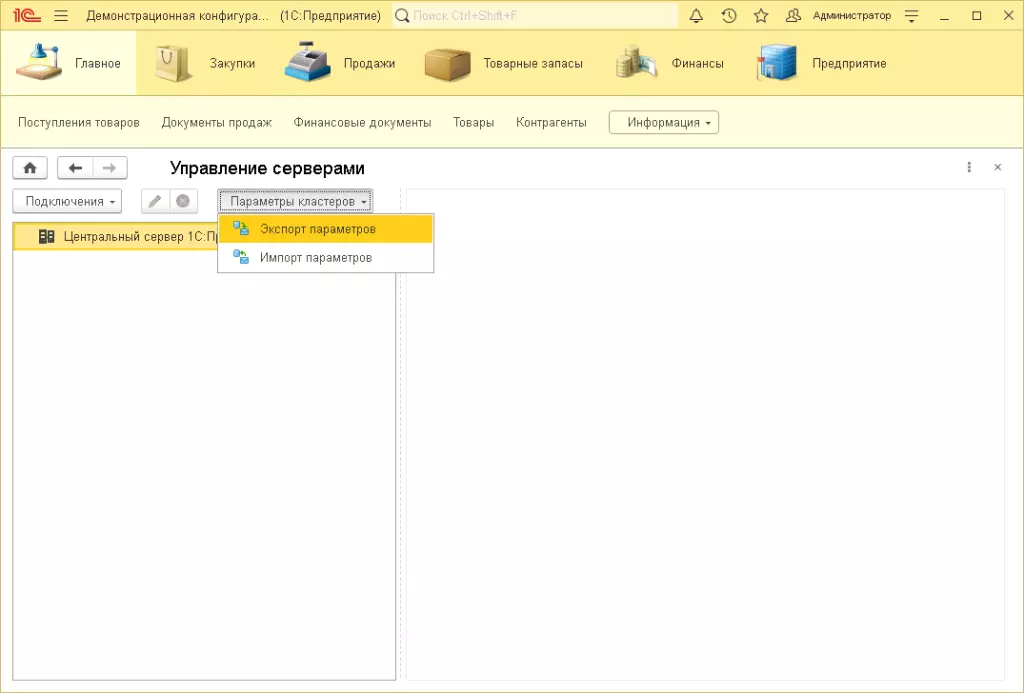Choose Экспорт параметров menu item
Image resolution: width=1024 pixels, height=693 pixels.
(x=325, y=229)
